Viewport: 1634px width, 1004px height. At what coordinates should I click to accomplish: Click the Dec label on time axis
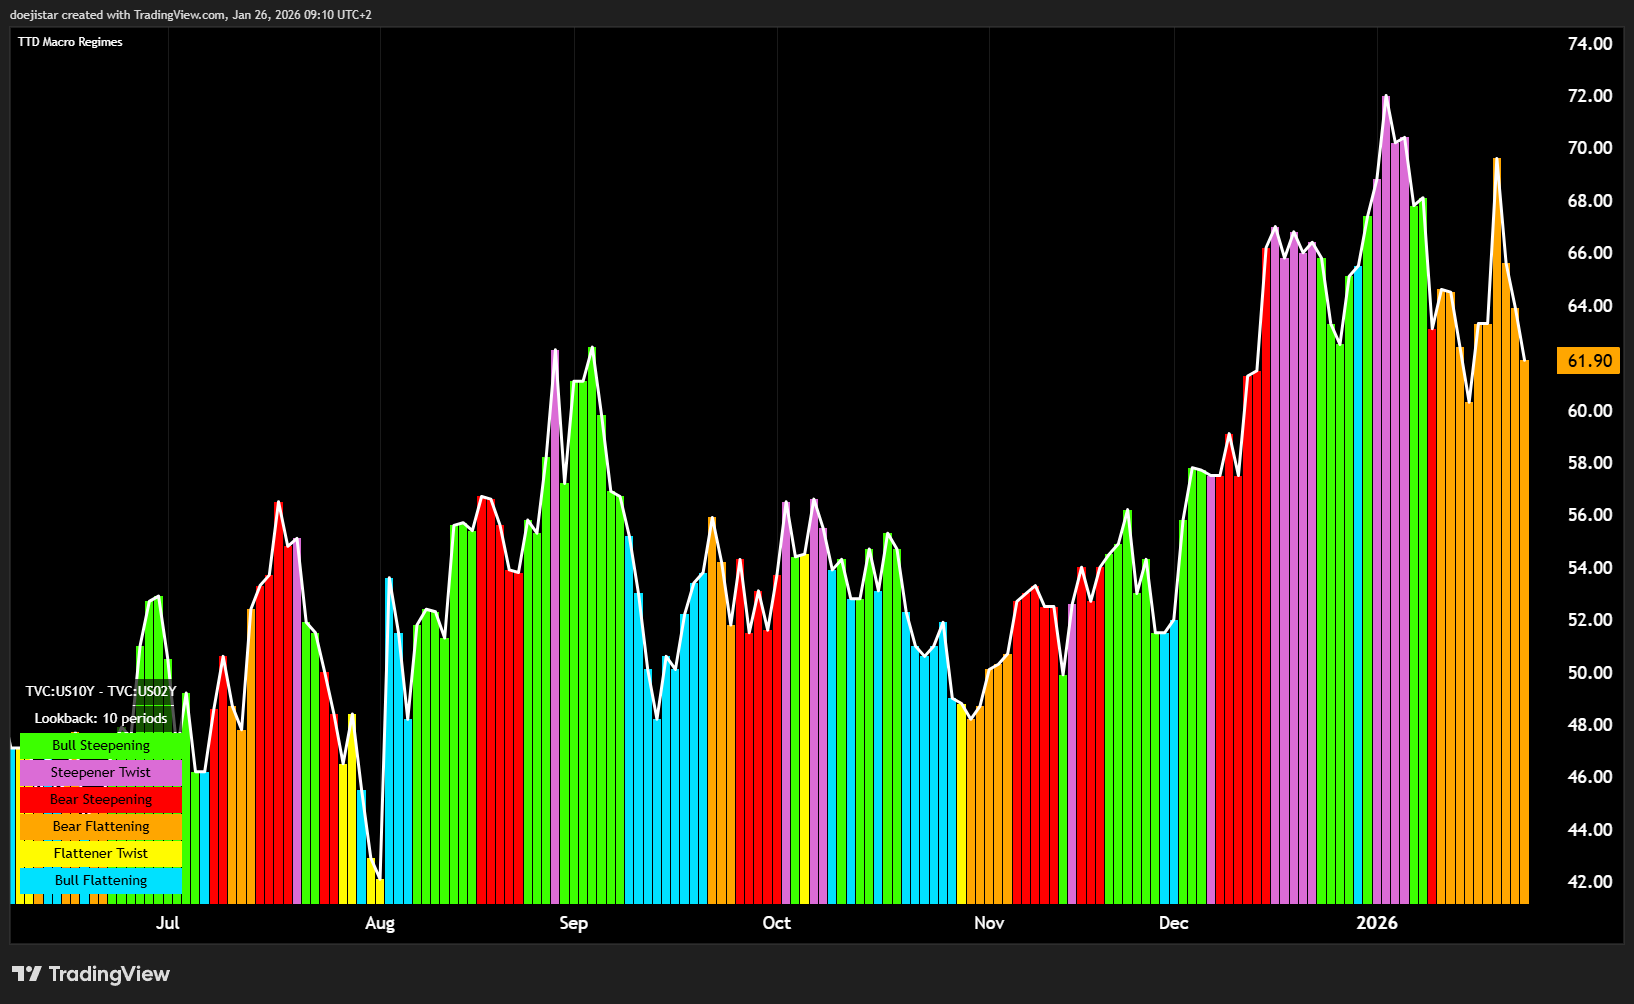(1173, 923)
